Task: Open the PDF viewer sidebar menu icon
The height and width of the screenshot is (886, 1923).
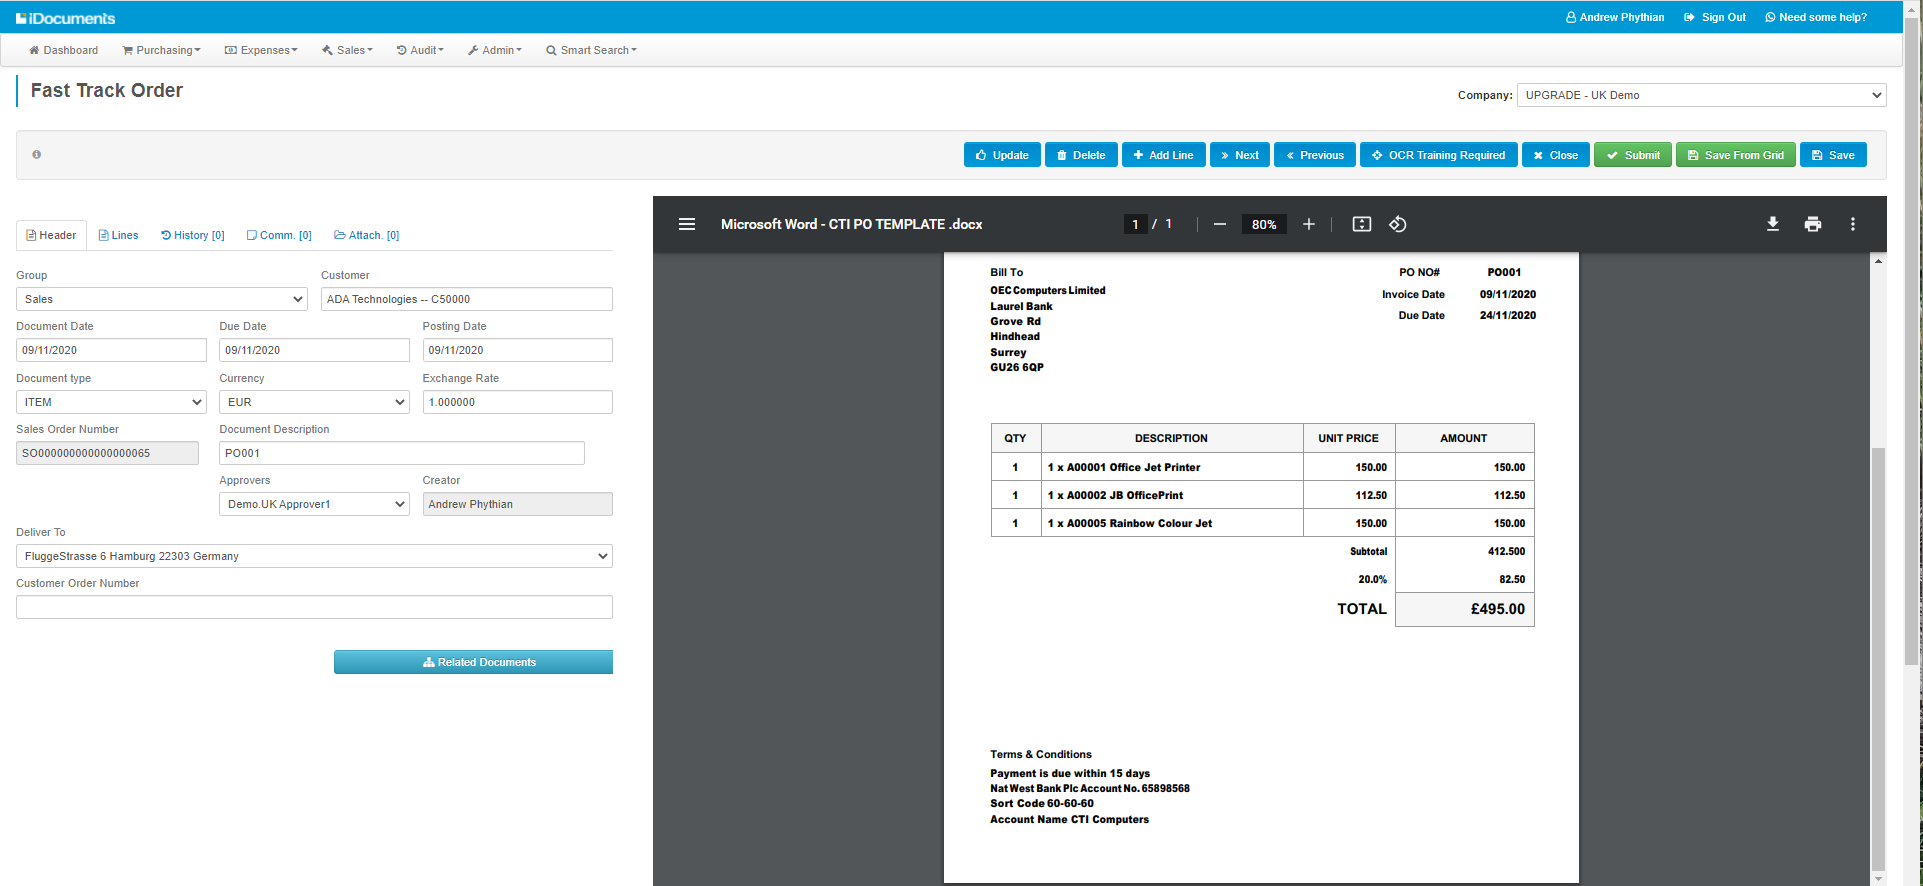Action: [687, 224]
